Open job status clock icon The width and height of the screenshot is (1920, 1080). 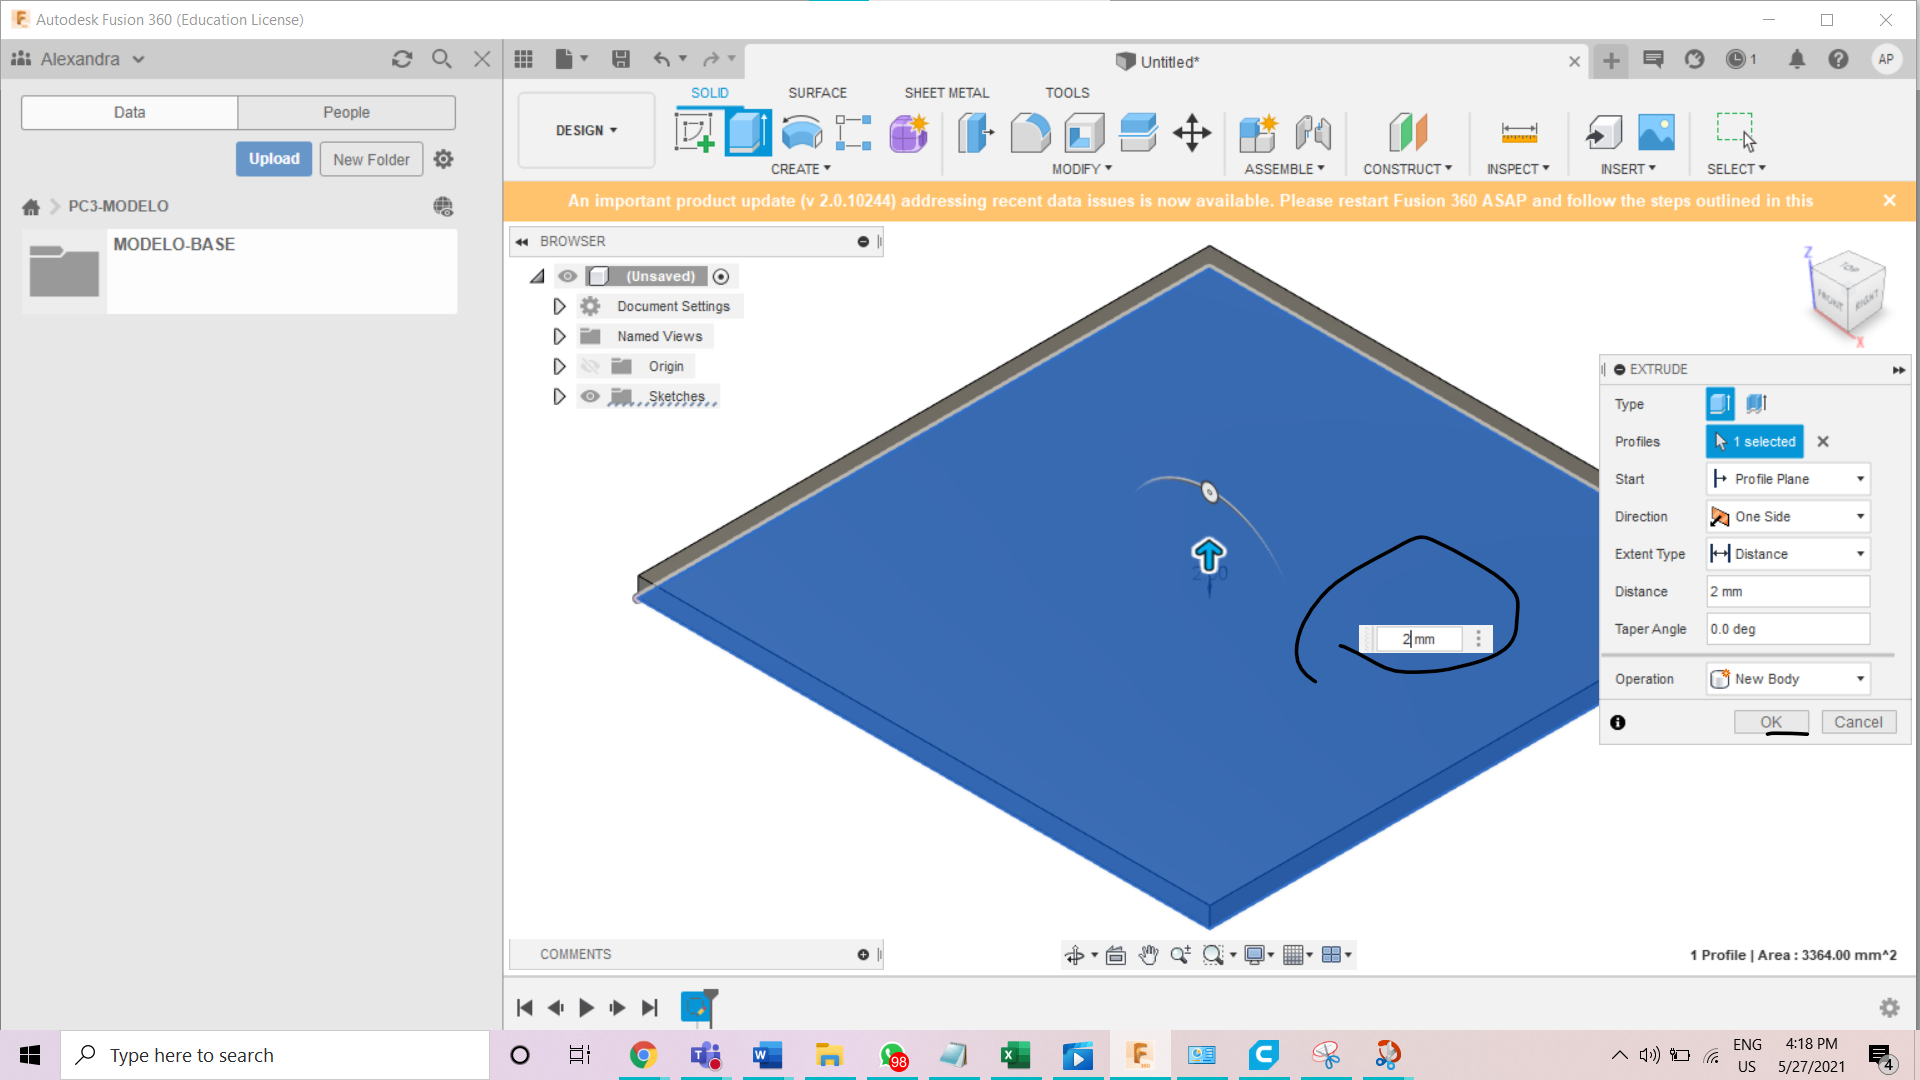click(1736, 59)
